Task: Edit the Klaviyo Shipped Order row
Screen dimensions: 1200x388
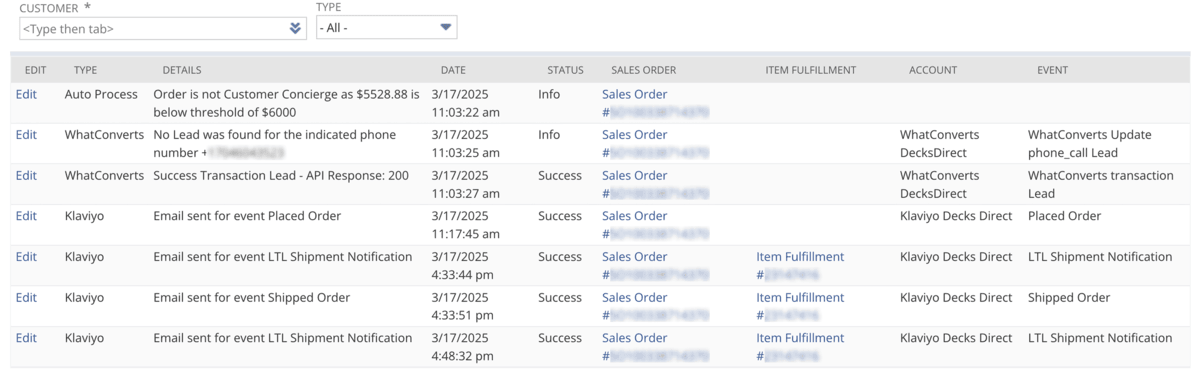Action: click(26, 297)
